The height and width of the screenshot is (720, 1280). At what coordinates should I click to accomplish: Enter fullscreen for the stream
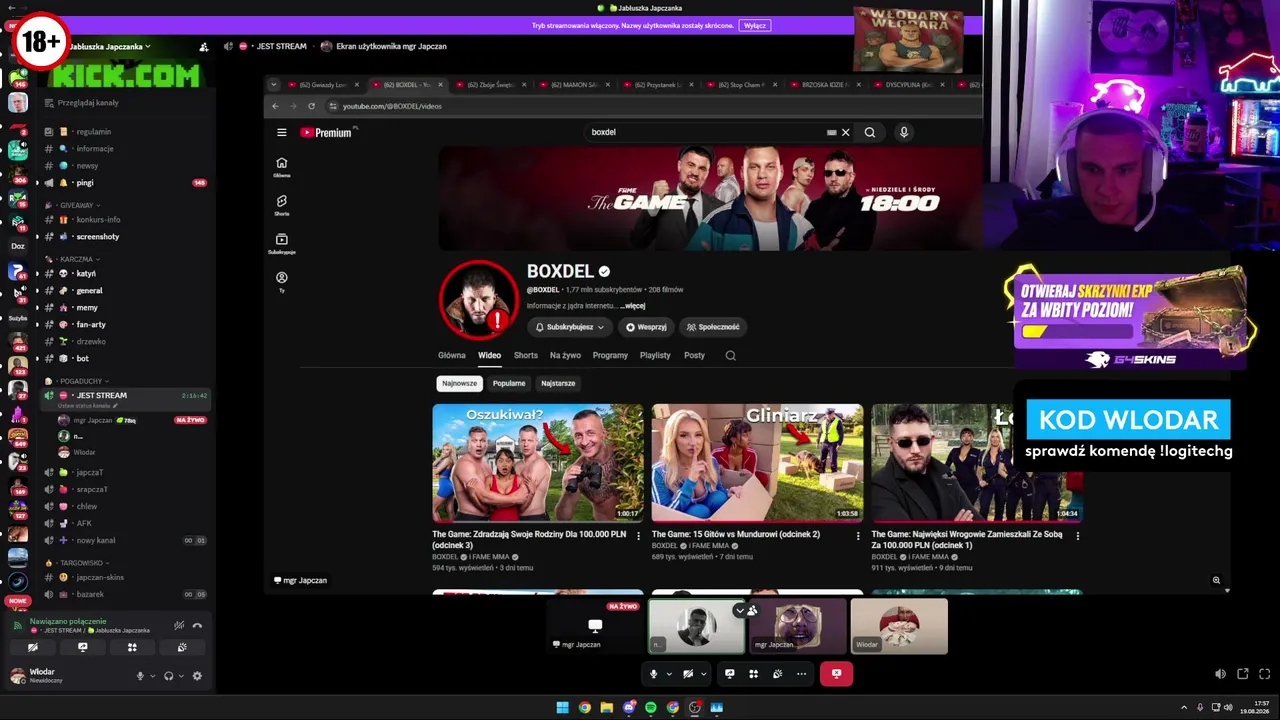(1265, 674)
